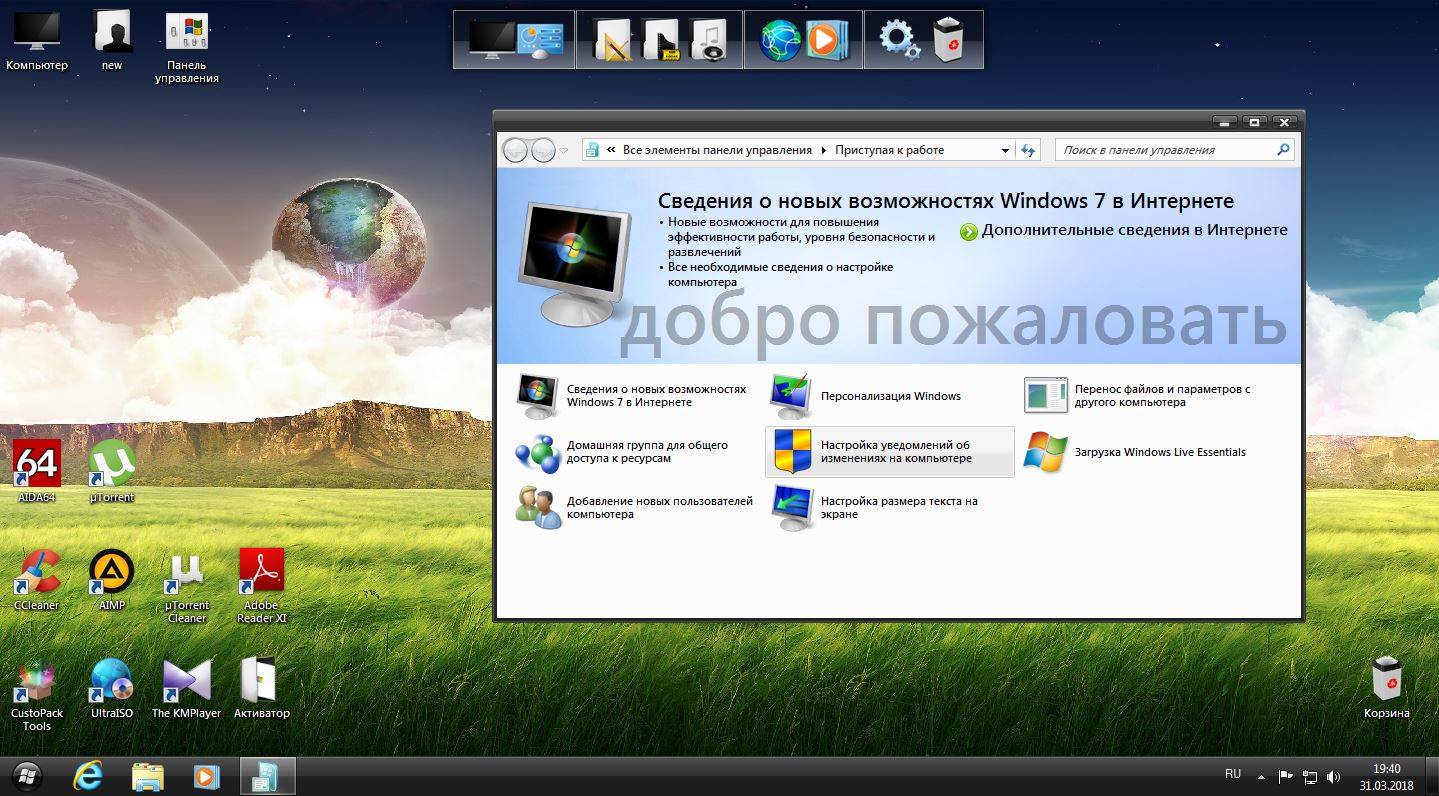Click the Загрузка Windows Live Essentials icon

1046,453
